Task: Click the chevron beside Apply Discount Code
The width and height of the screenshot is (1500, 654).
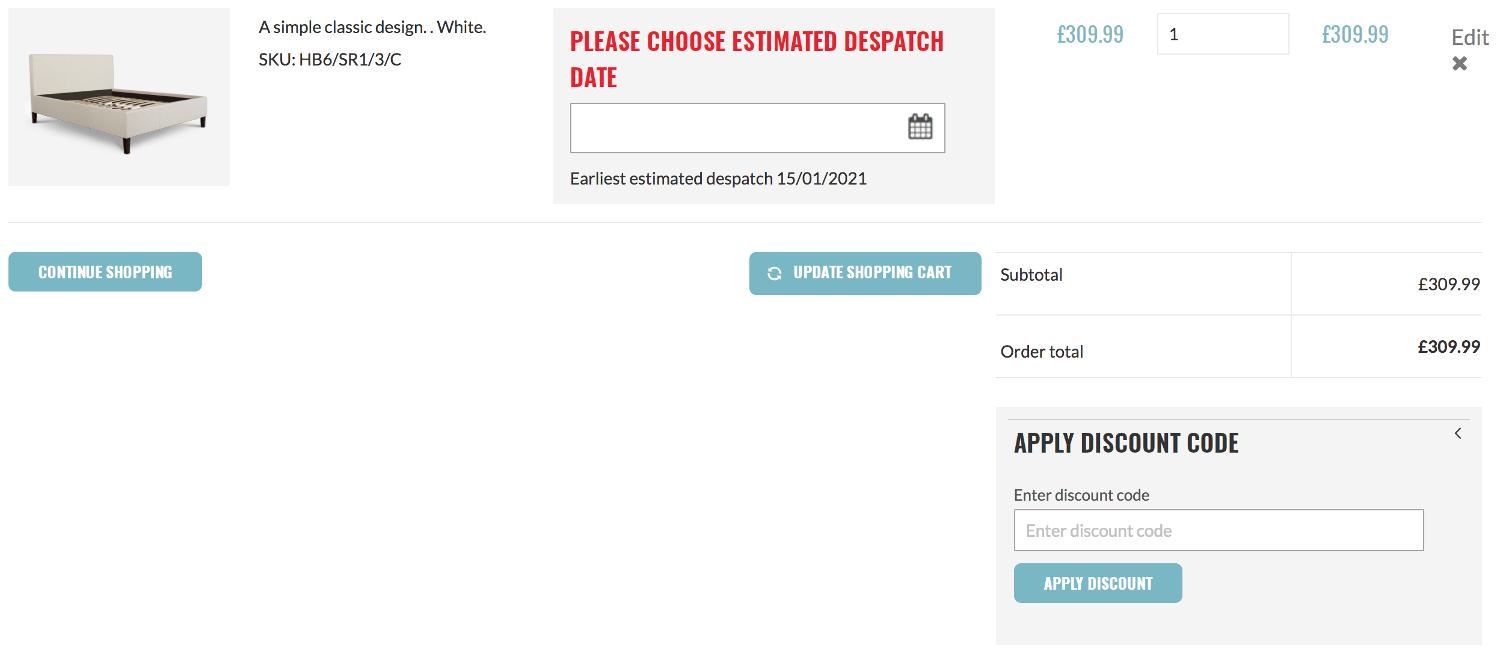Action: point(1457,434)
